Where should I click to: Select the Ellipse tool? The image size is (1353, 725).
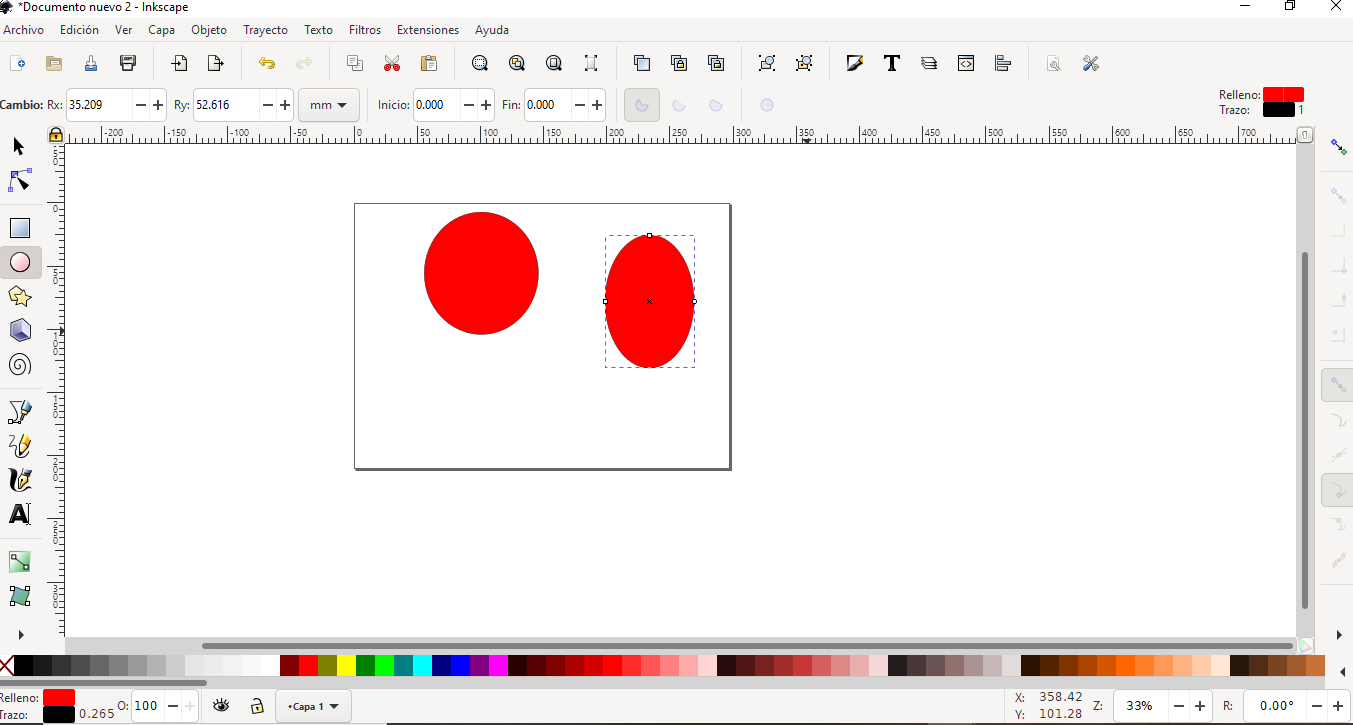point(19,262)
